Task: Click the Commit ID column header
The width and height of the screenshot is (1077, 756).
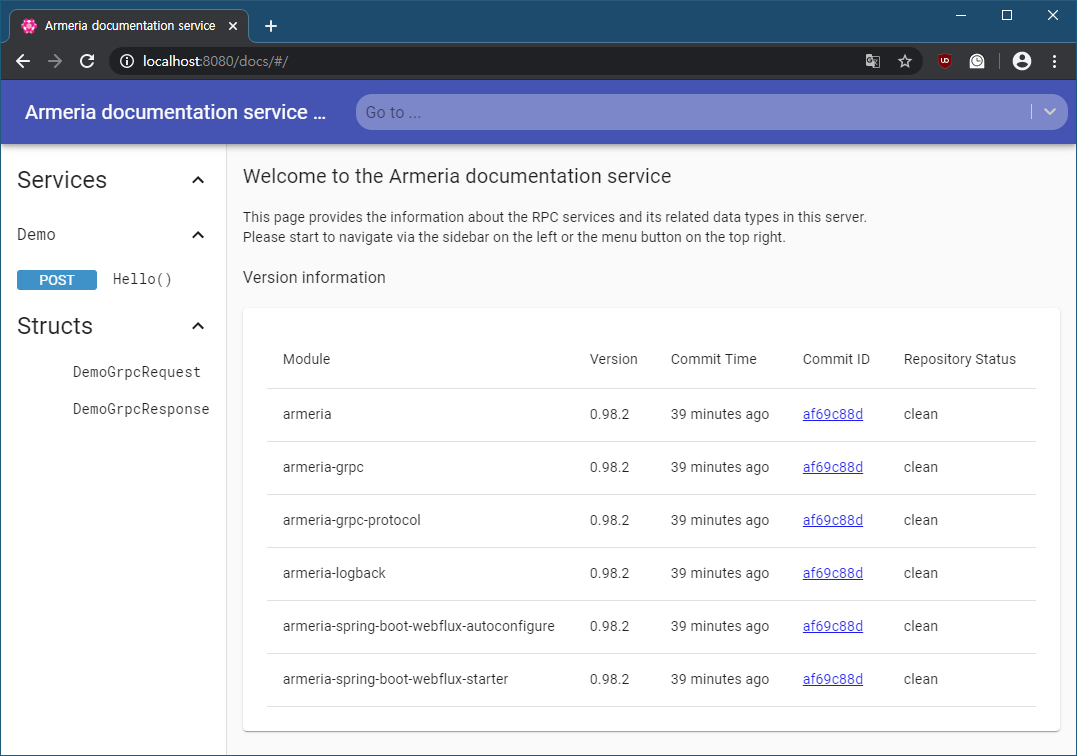Action: click(x=836, y=359)
